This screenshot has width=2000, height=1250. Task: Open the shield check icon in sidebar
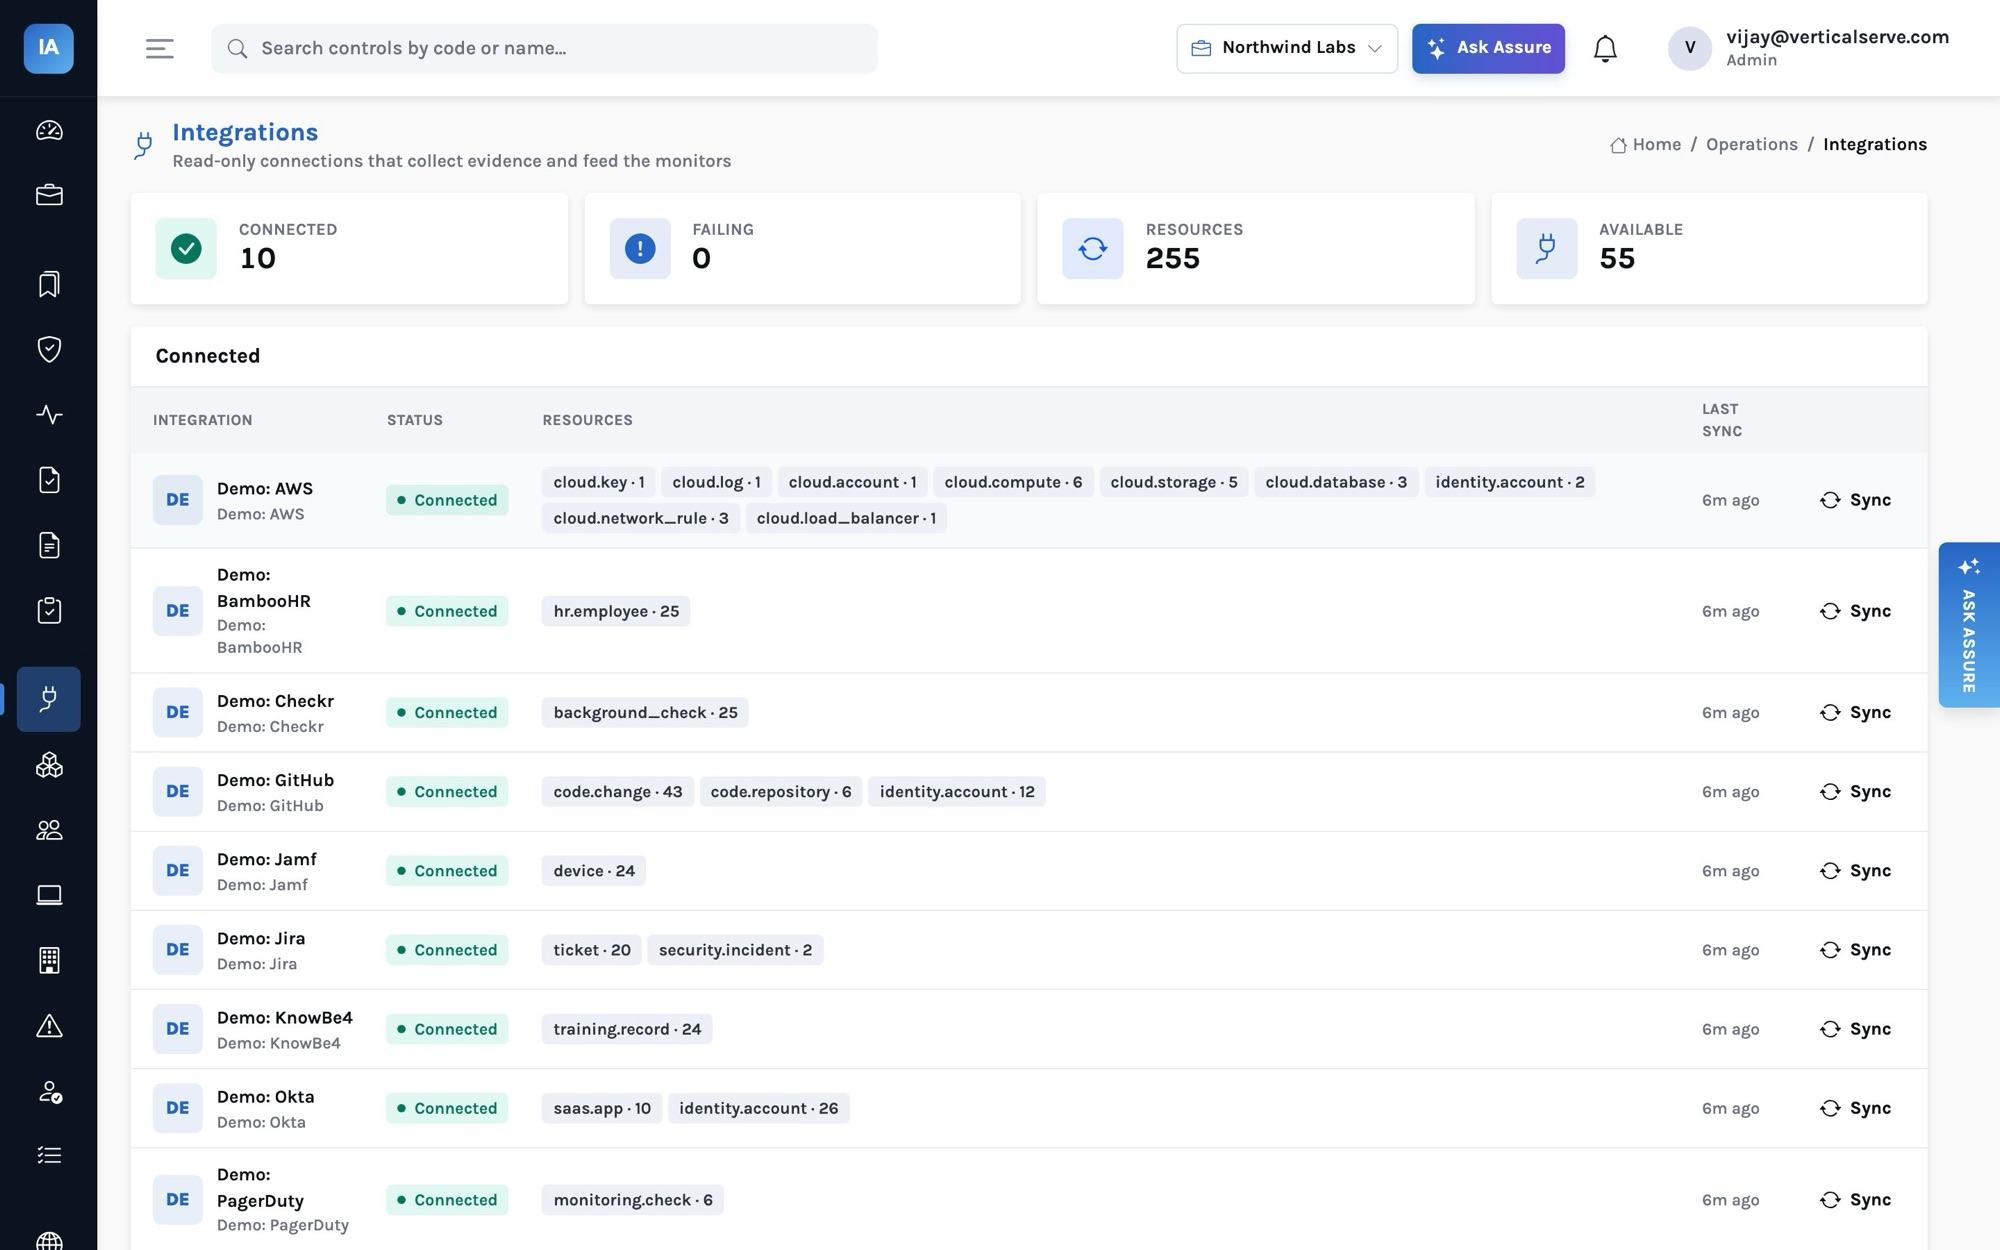tap(49, 349)
